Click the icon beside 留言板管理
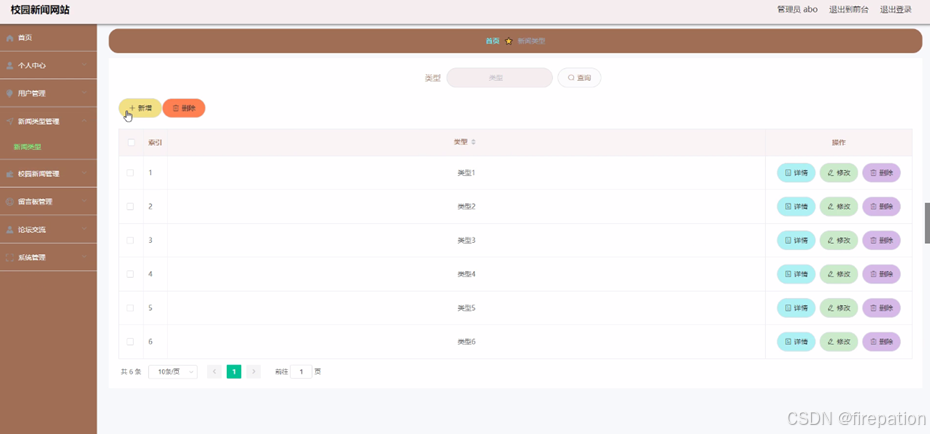This screenshot has width=930, height=434. point(9,202)
